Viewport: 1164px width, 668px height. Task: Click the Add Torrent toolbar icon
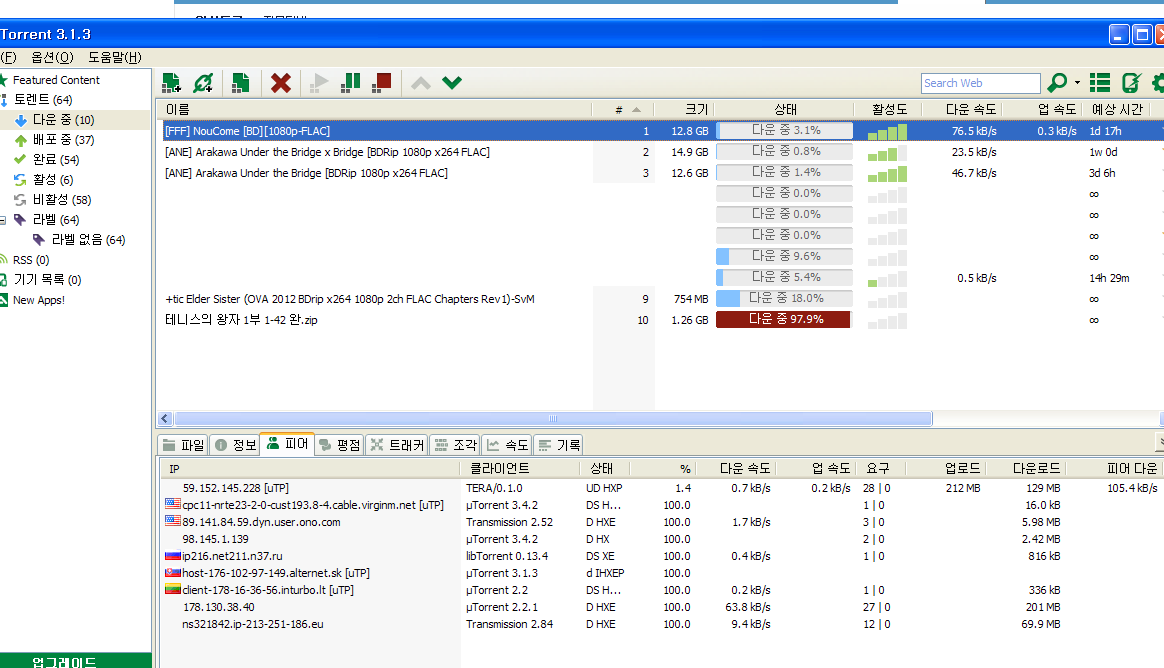coord(171,83)
